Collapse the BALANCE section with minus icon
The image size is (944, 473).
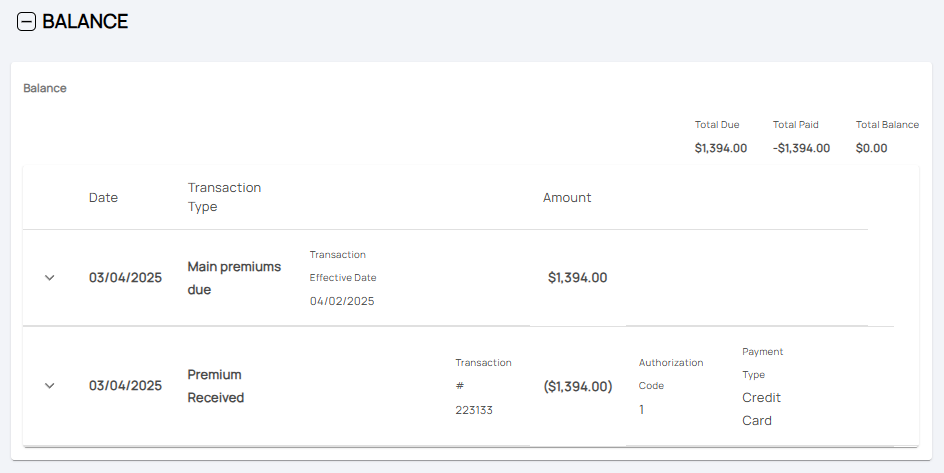pyautogui.click(x=27, y=21)
